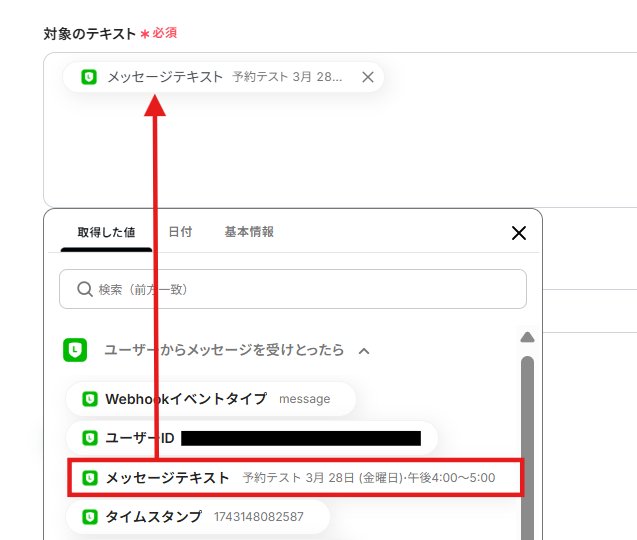Insert the ユーザーID value
Image resolution: width=637 pixels, height=540 pixels.
(252, 438)
